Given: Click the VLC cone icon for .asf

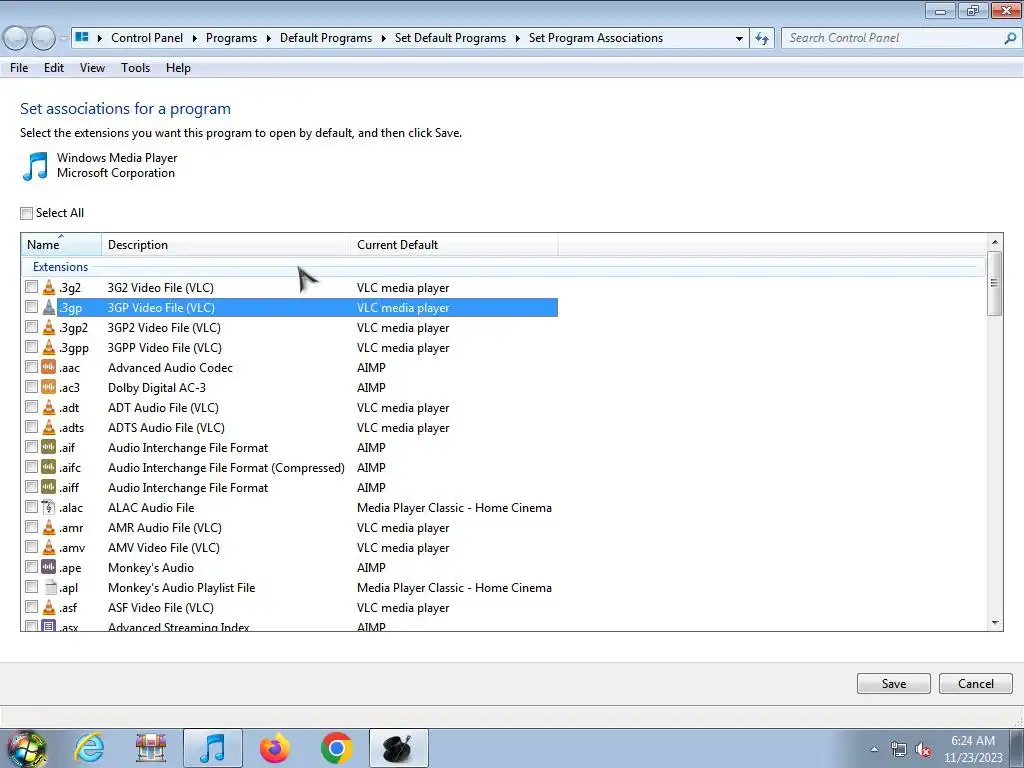Looking at the screenshot, I should 49,607.
